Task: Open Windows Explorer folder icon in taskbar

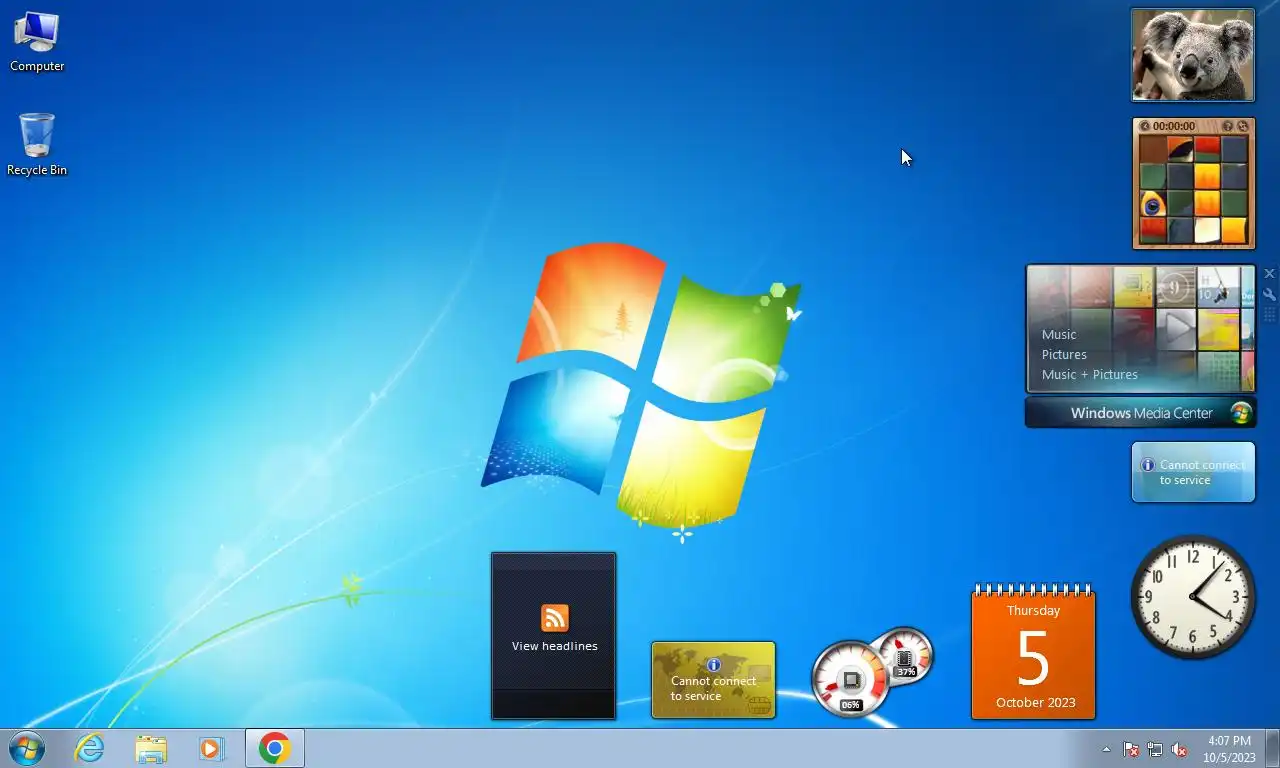Action: tap(151, 748)
